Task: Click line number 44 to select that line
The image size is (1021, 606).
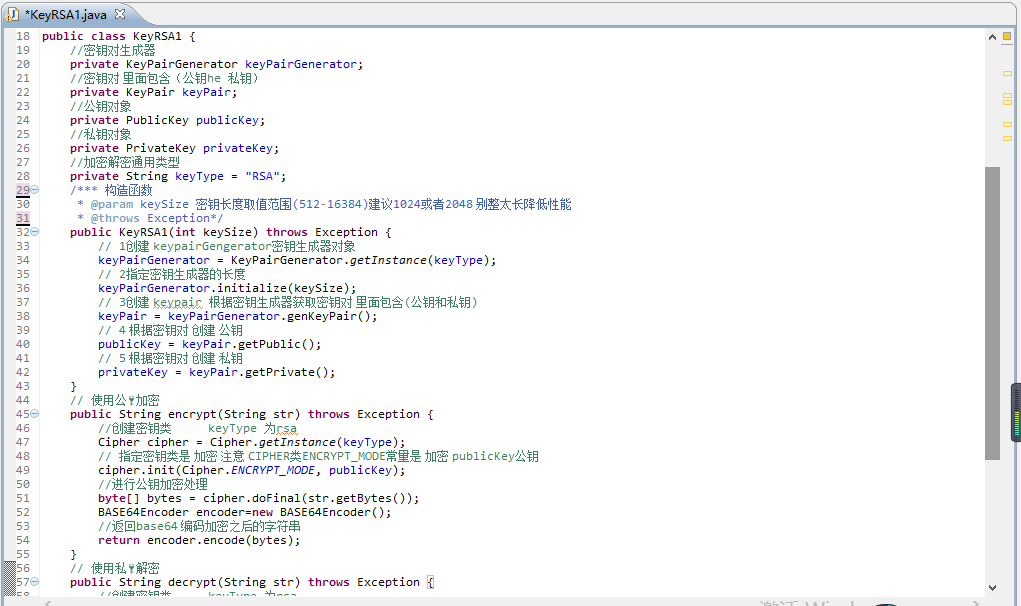Action: pos(22,399)
